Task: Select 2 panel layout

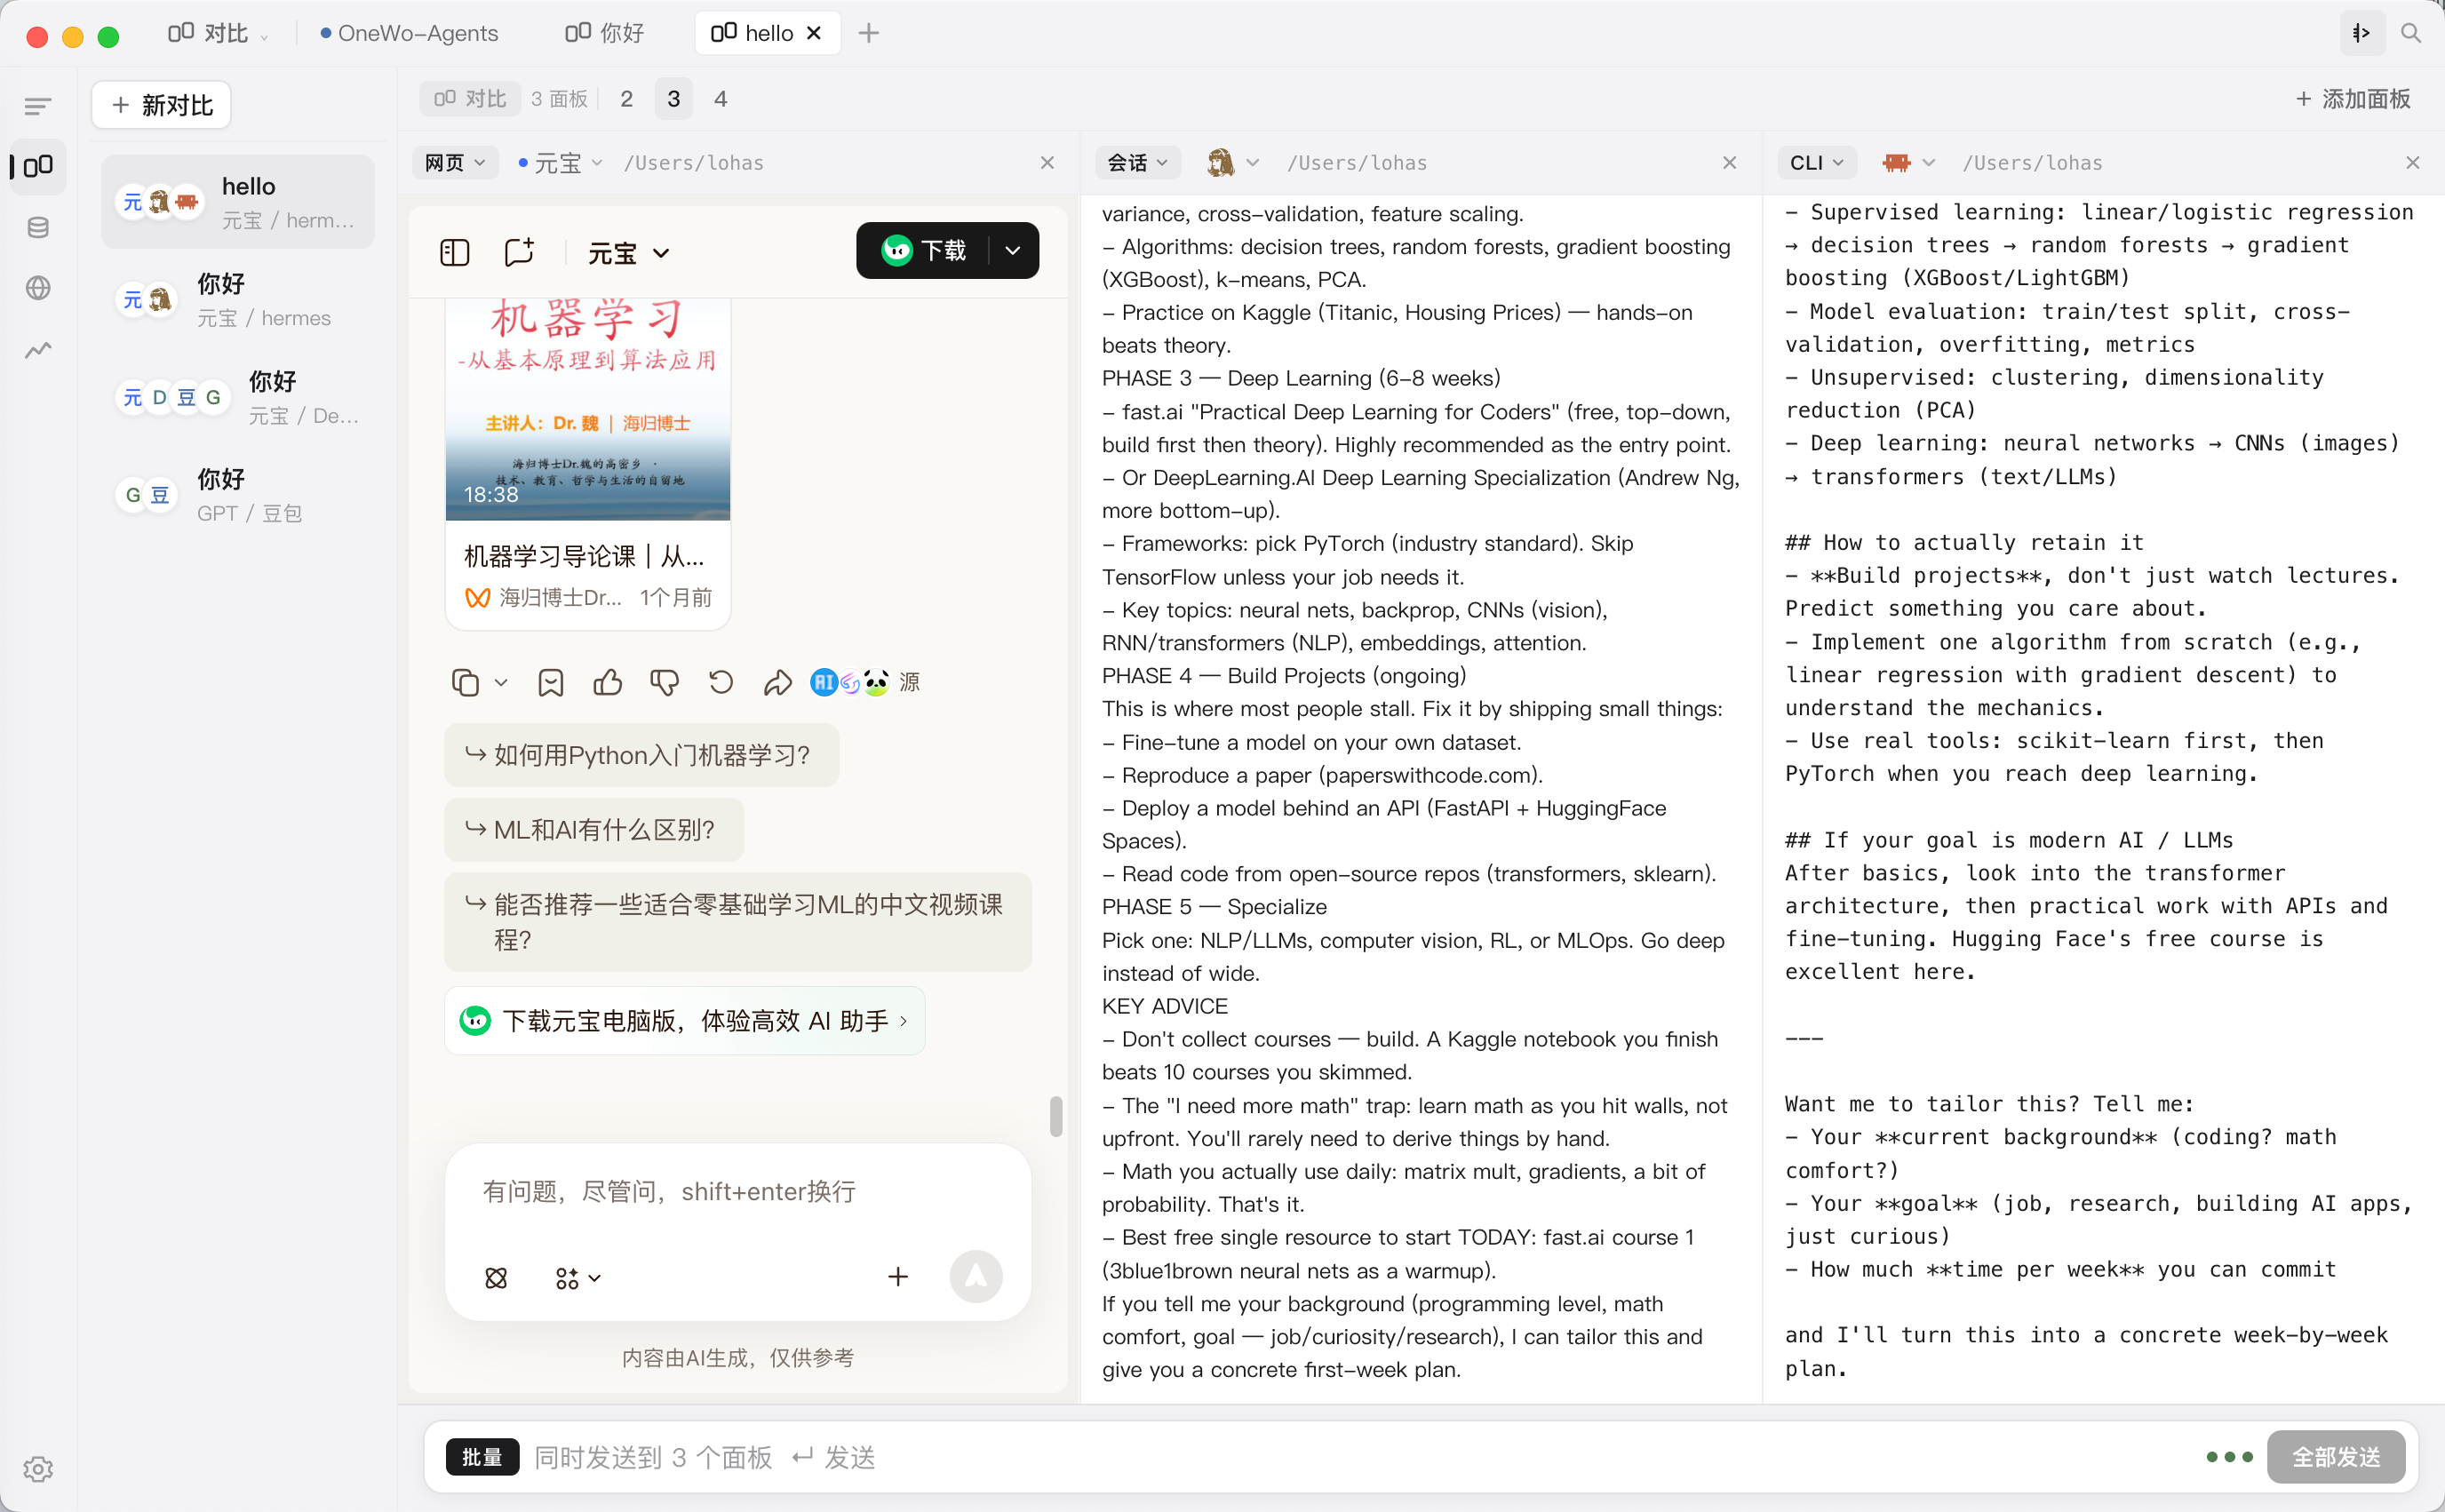Action: pos(626,98)
